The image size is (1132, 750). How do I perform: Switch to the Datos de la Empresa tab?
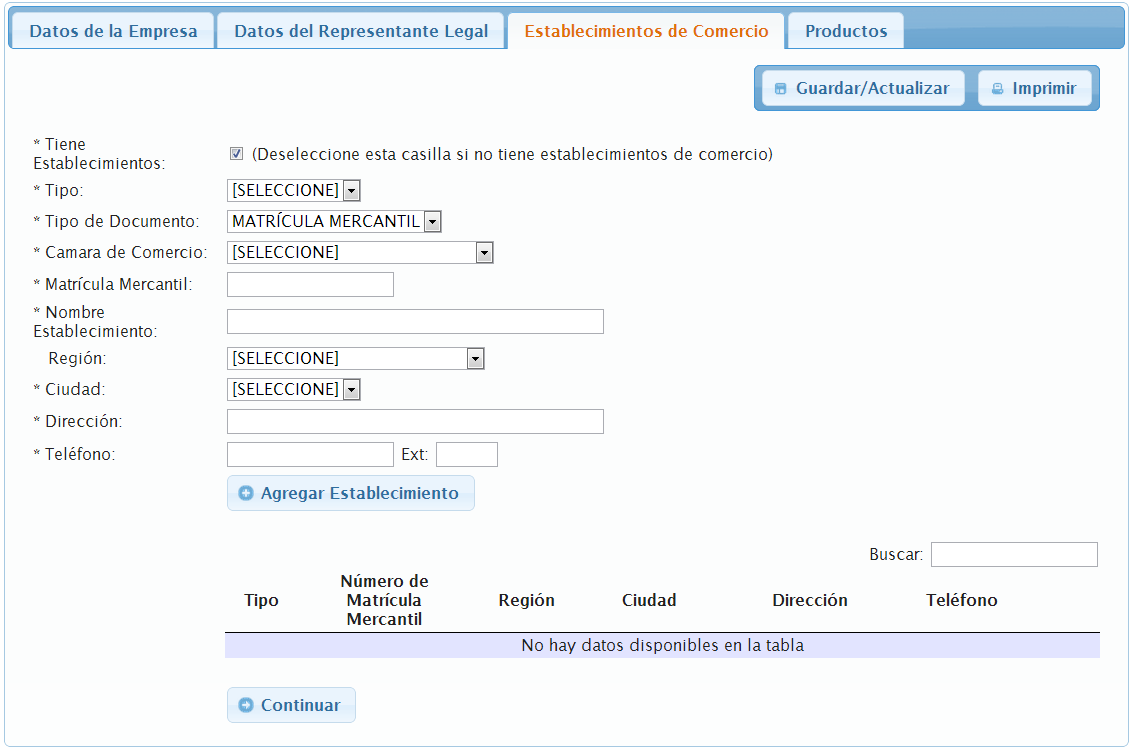113,31
